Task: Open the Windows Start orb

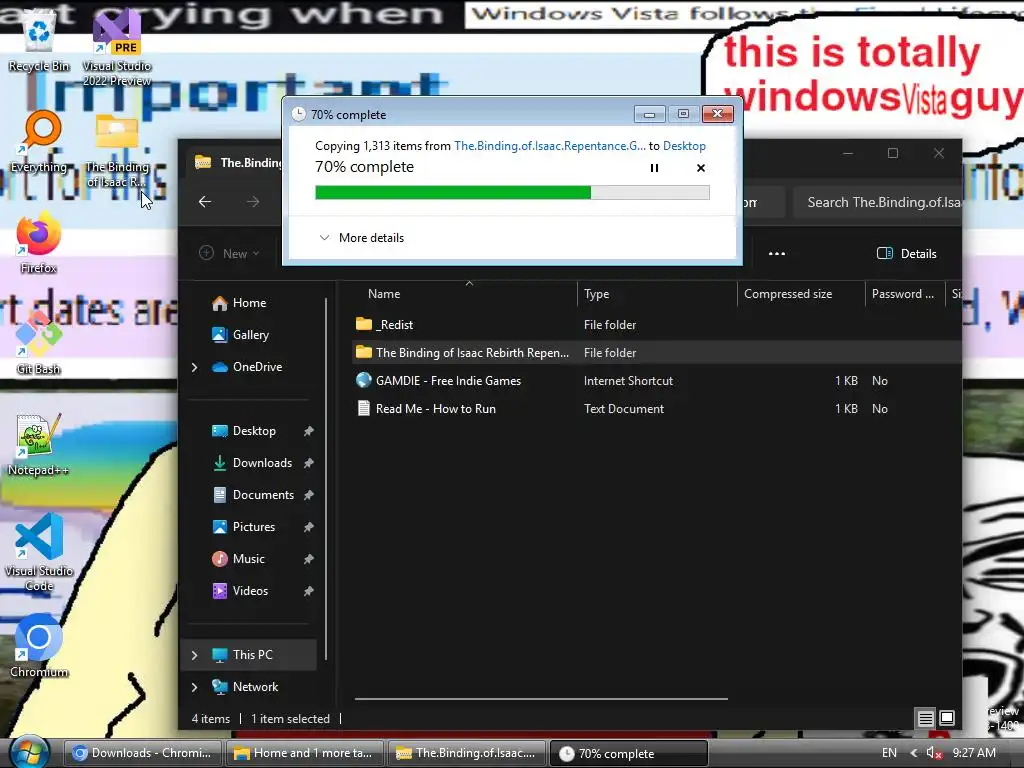Action: pyautogui.click(x=29, y=752)
